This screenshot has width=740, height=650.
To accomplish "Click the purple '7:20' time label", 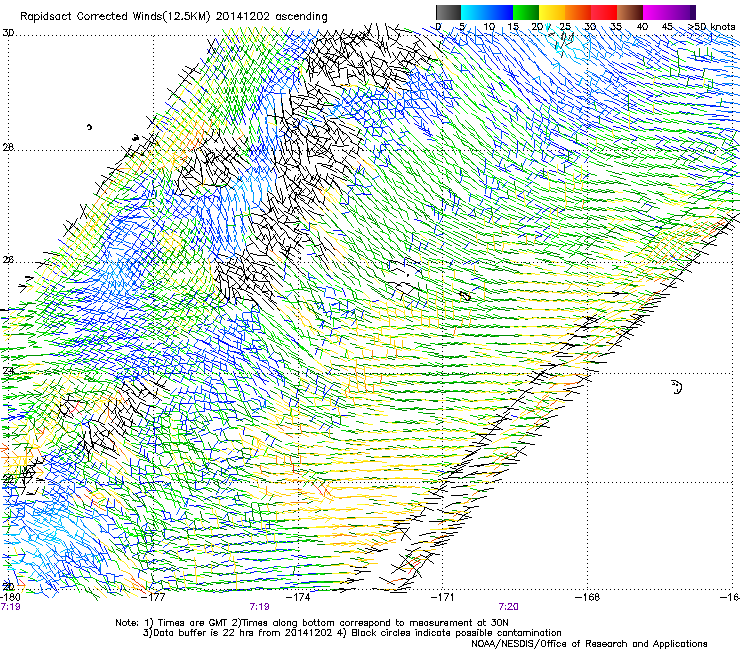I will pyautogui.click(x=508, y=607).
